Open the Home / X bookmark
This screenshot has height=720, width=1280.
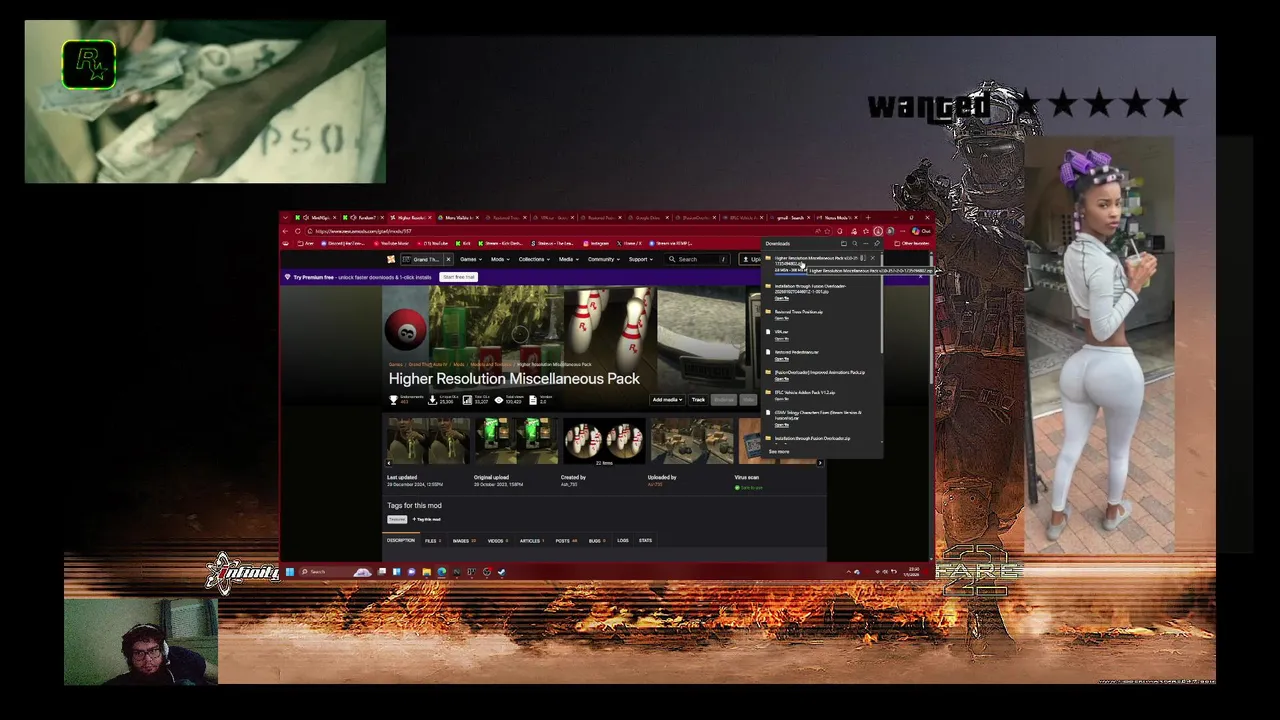tap(629, 243)
